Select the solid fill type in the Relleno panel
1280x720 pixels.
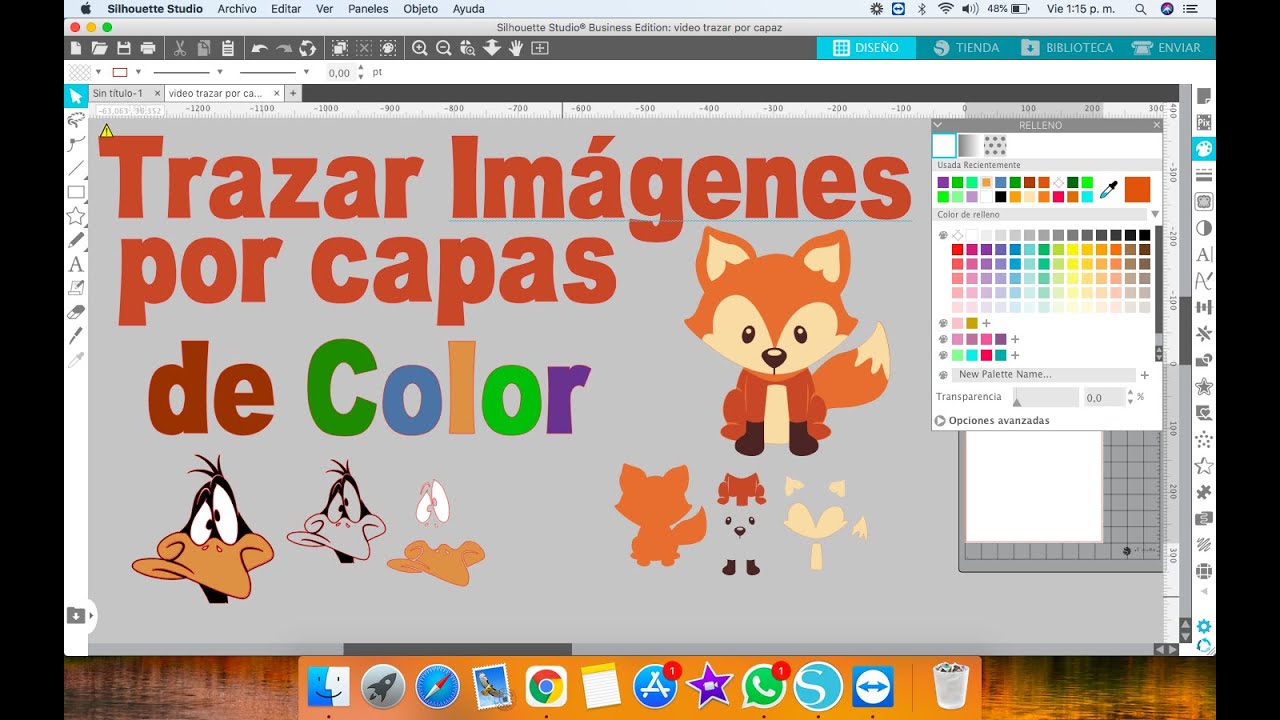point(944,146)
